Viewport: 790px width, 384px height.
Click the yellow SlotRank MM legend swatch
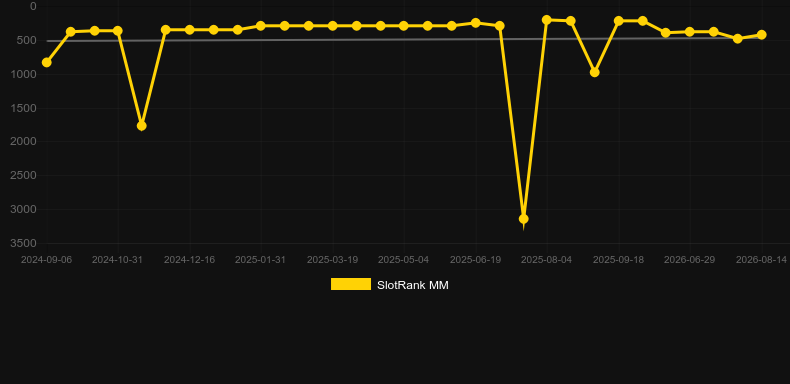click(x=351, y=284)
